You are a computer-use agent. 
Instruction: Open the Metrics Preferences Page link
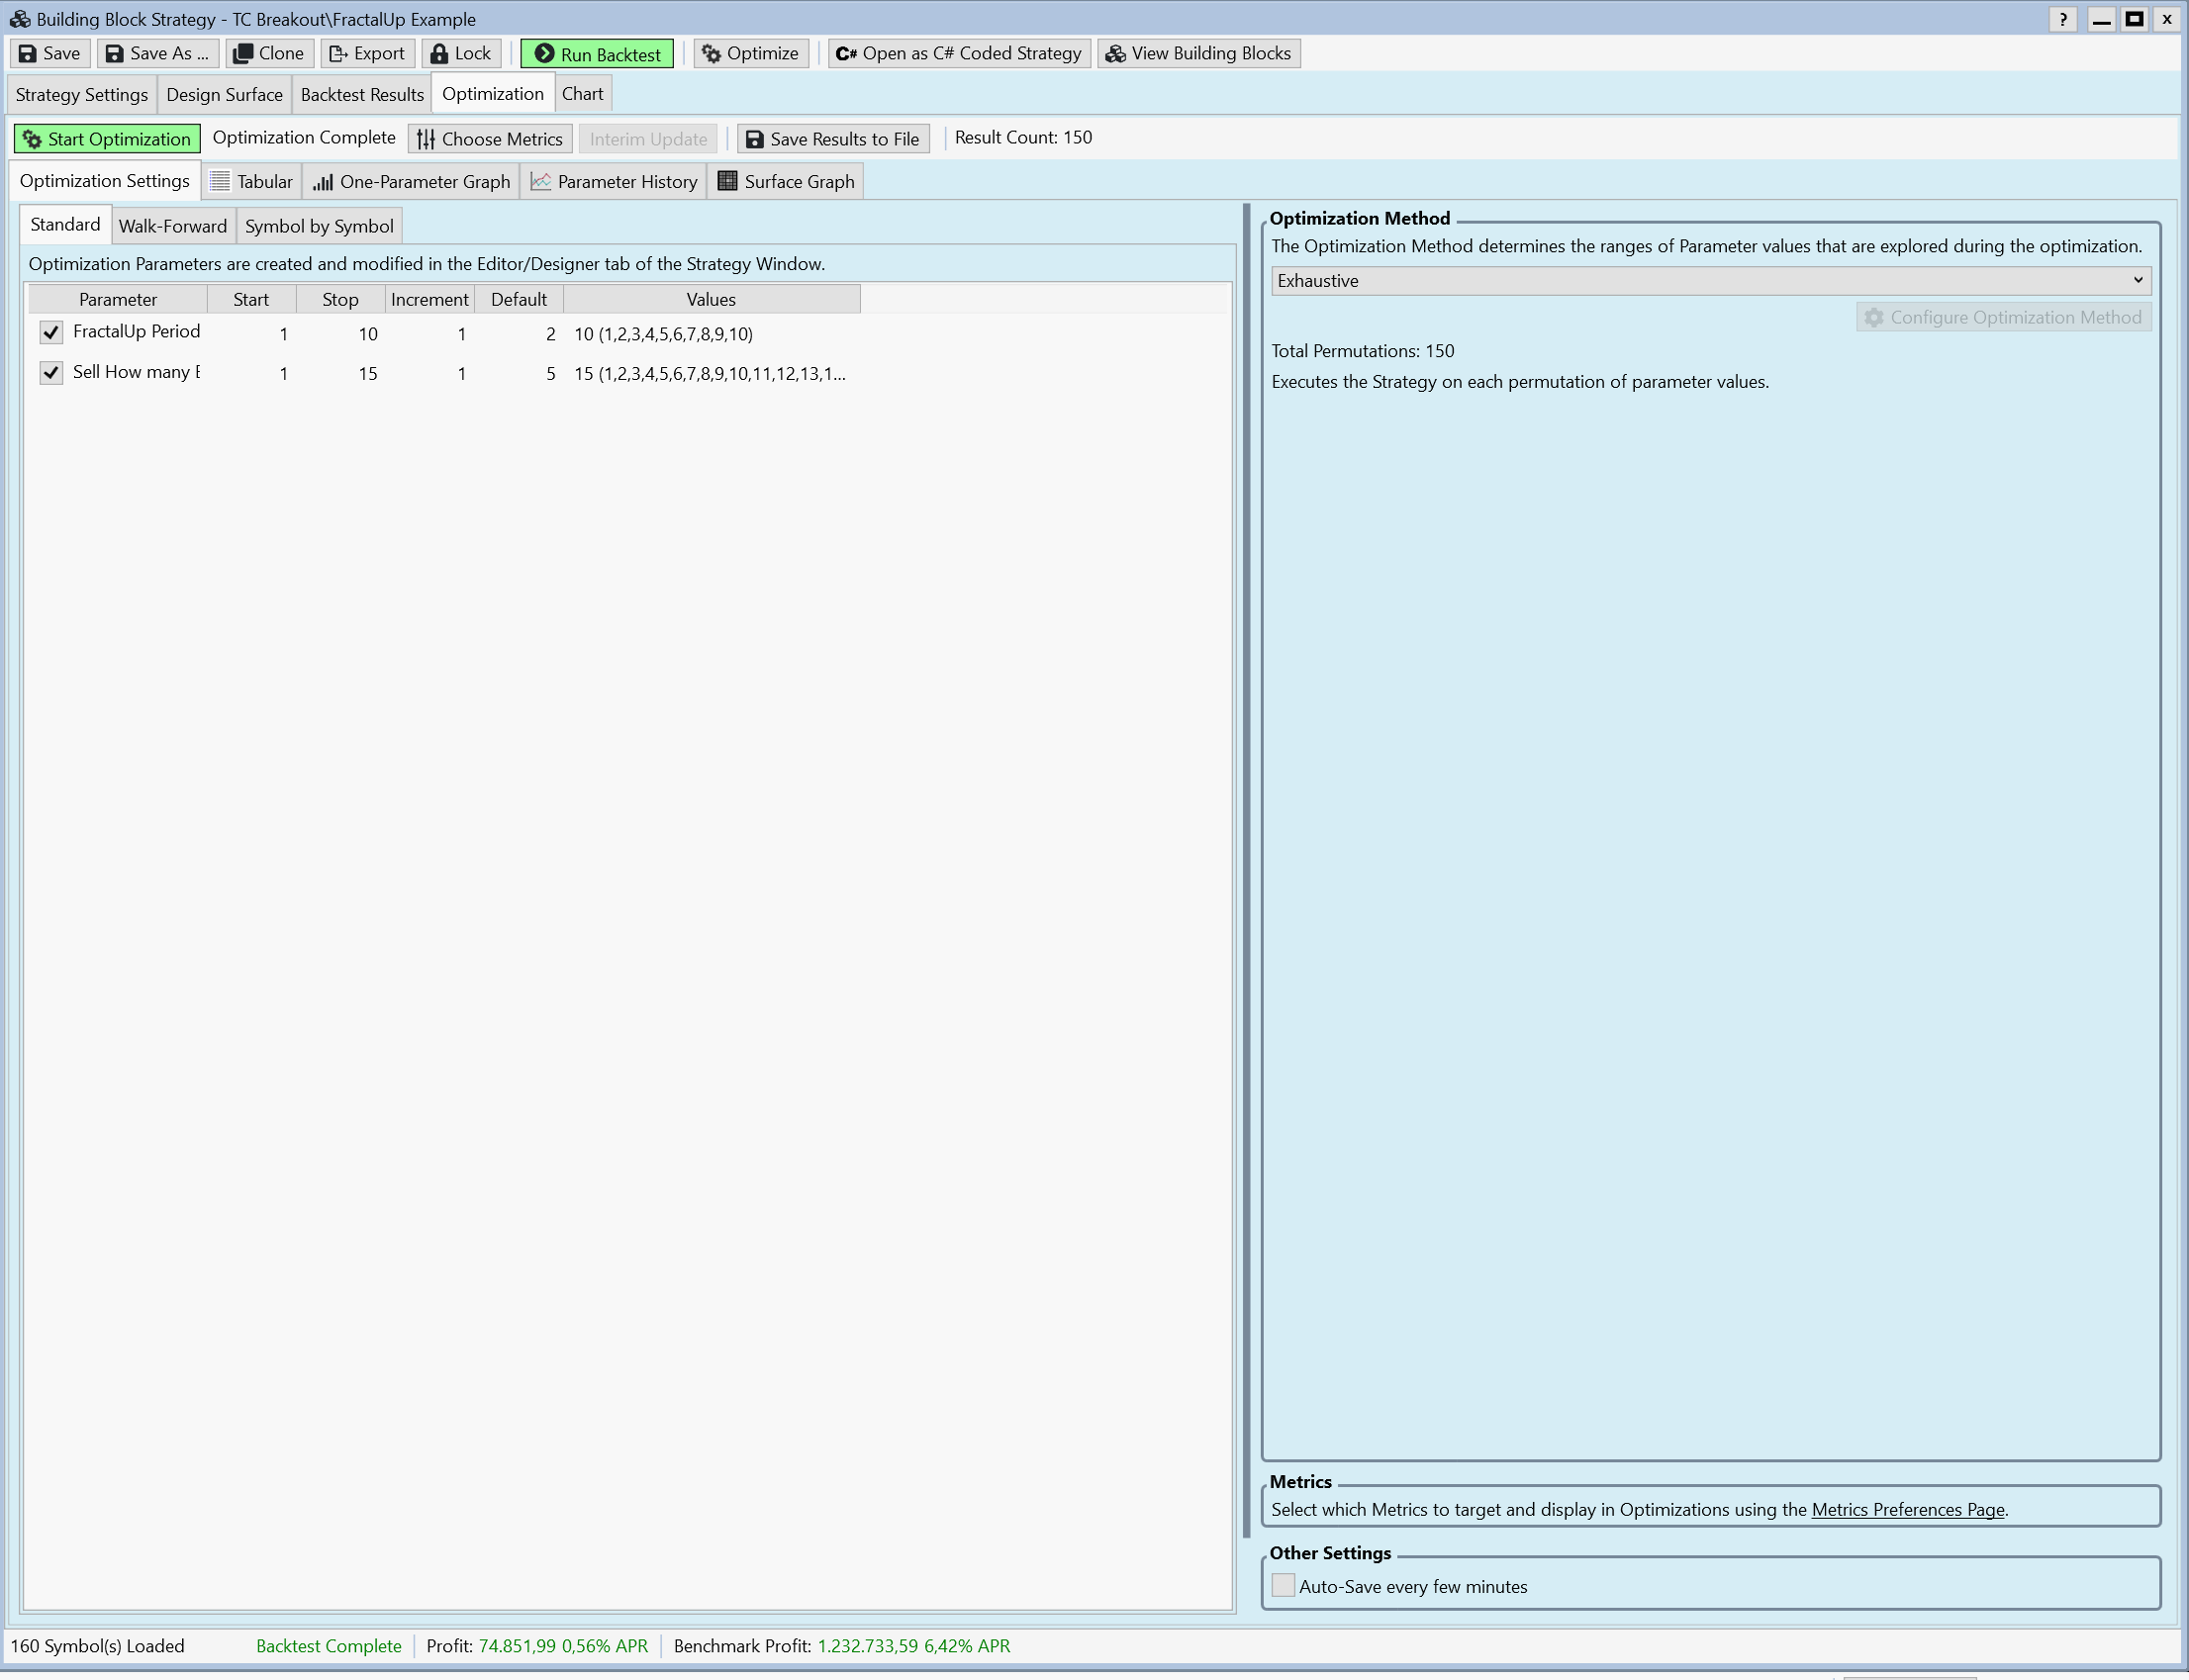click(1907, 1509)
